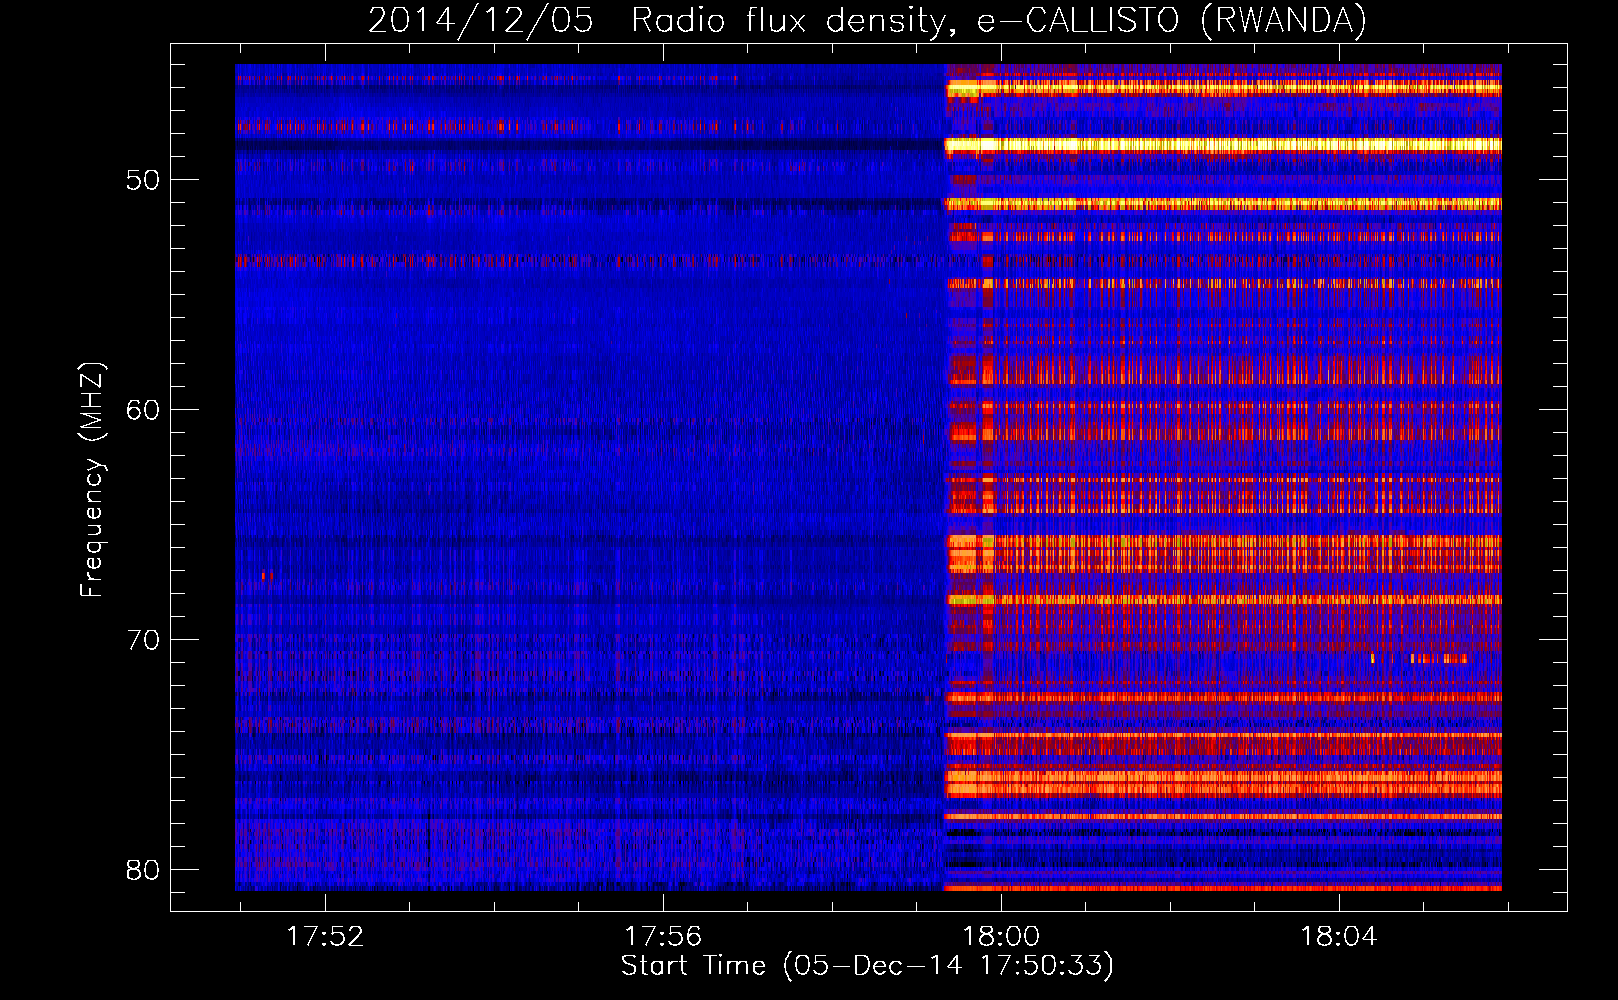Click the 50 frequency tick label
Image resolution: width=1618 pixels, height=1000 pixels.
143,181
